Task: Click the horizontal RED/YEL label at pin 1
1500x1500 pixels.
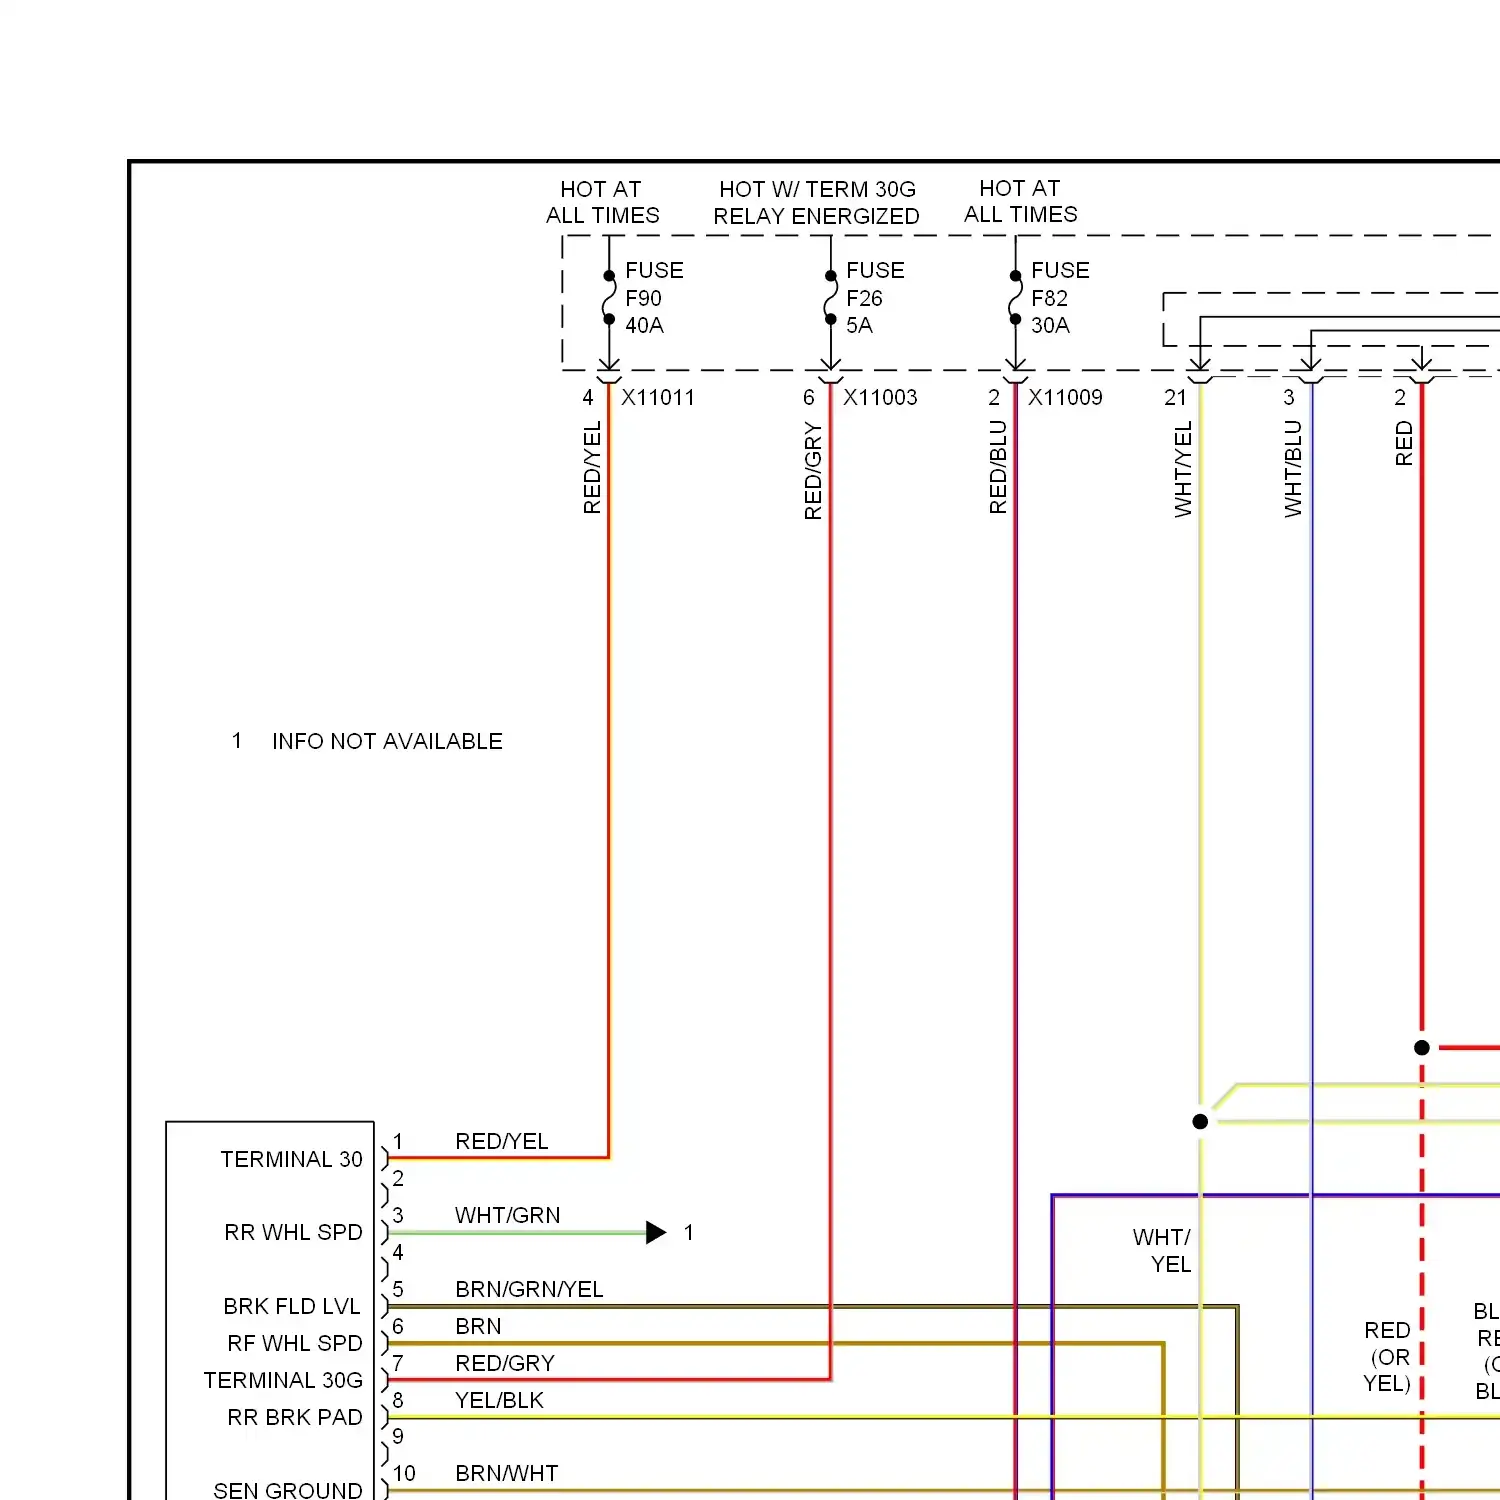Action: tap(501, 1141)
